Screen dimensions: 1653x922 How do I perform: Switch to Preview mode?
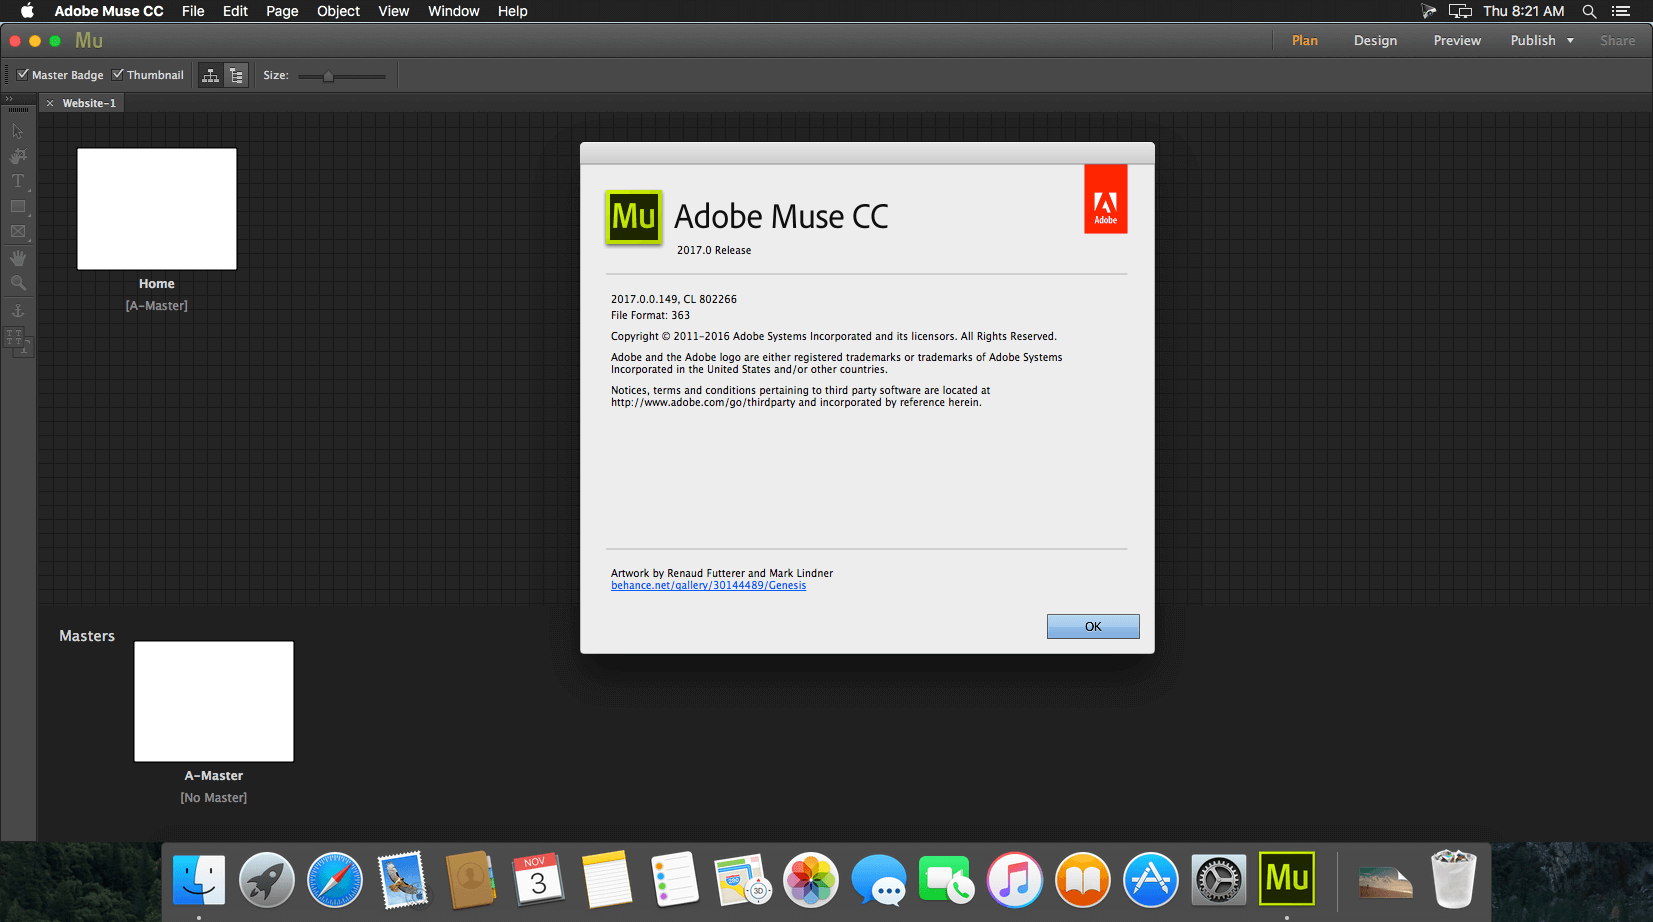(x=1457, y=41)
